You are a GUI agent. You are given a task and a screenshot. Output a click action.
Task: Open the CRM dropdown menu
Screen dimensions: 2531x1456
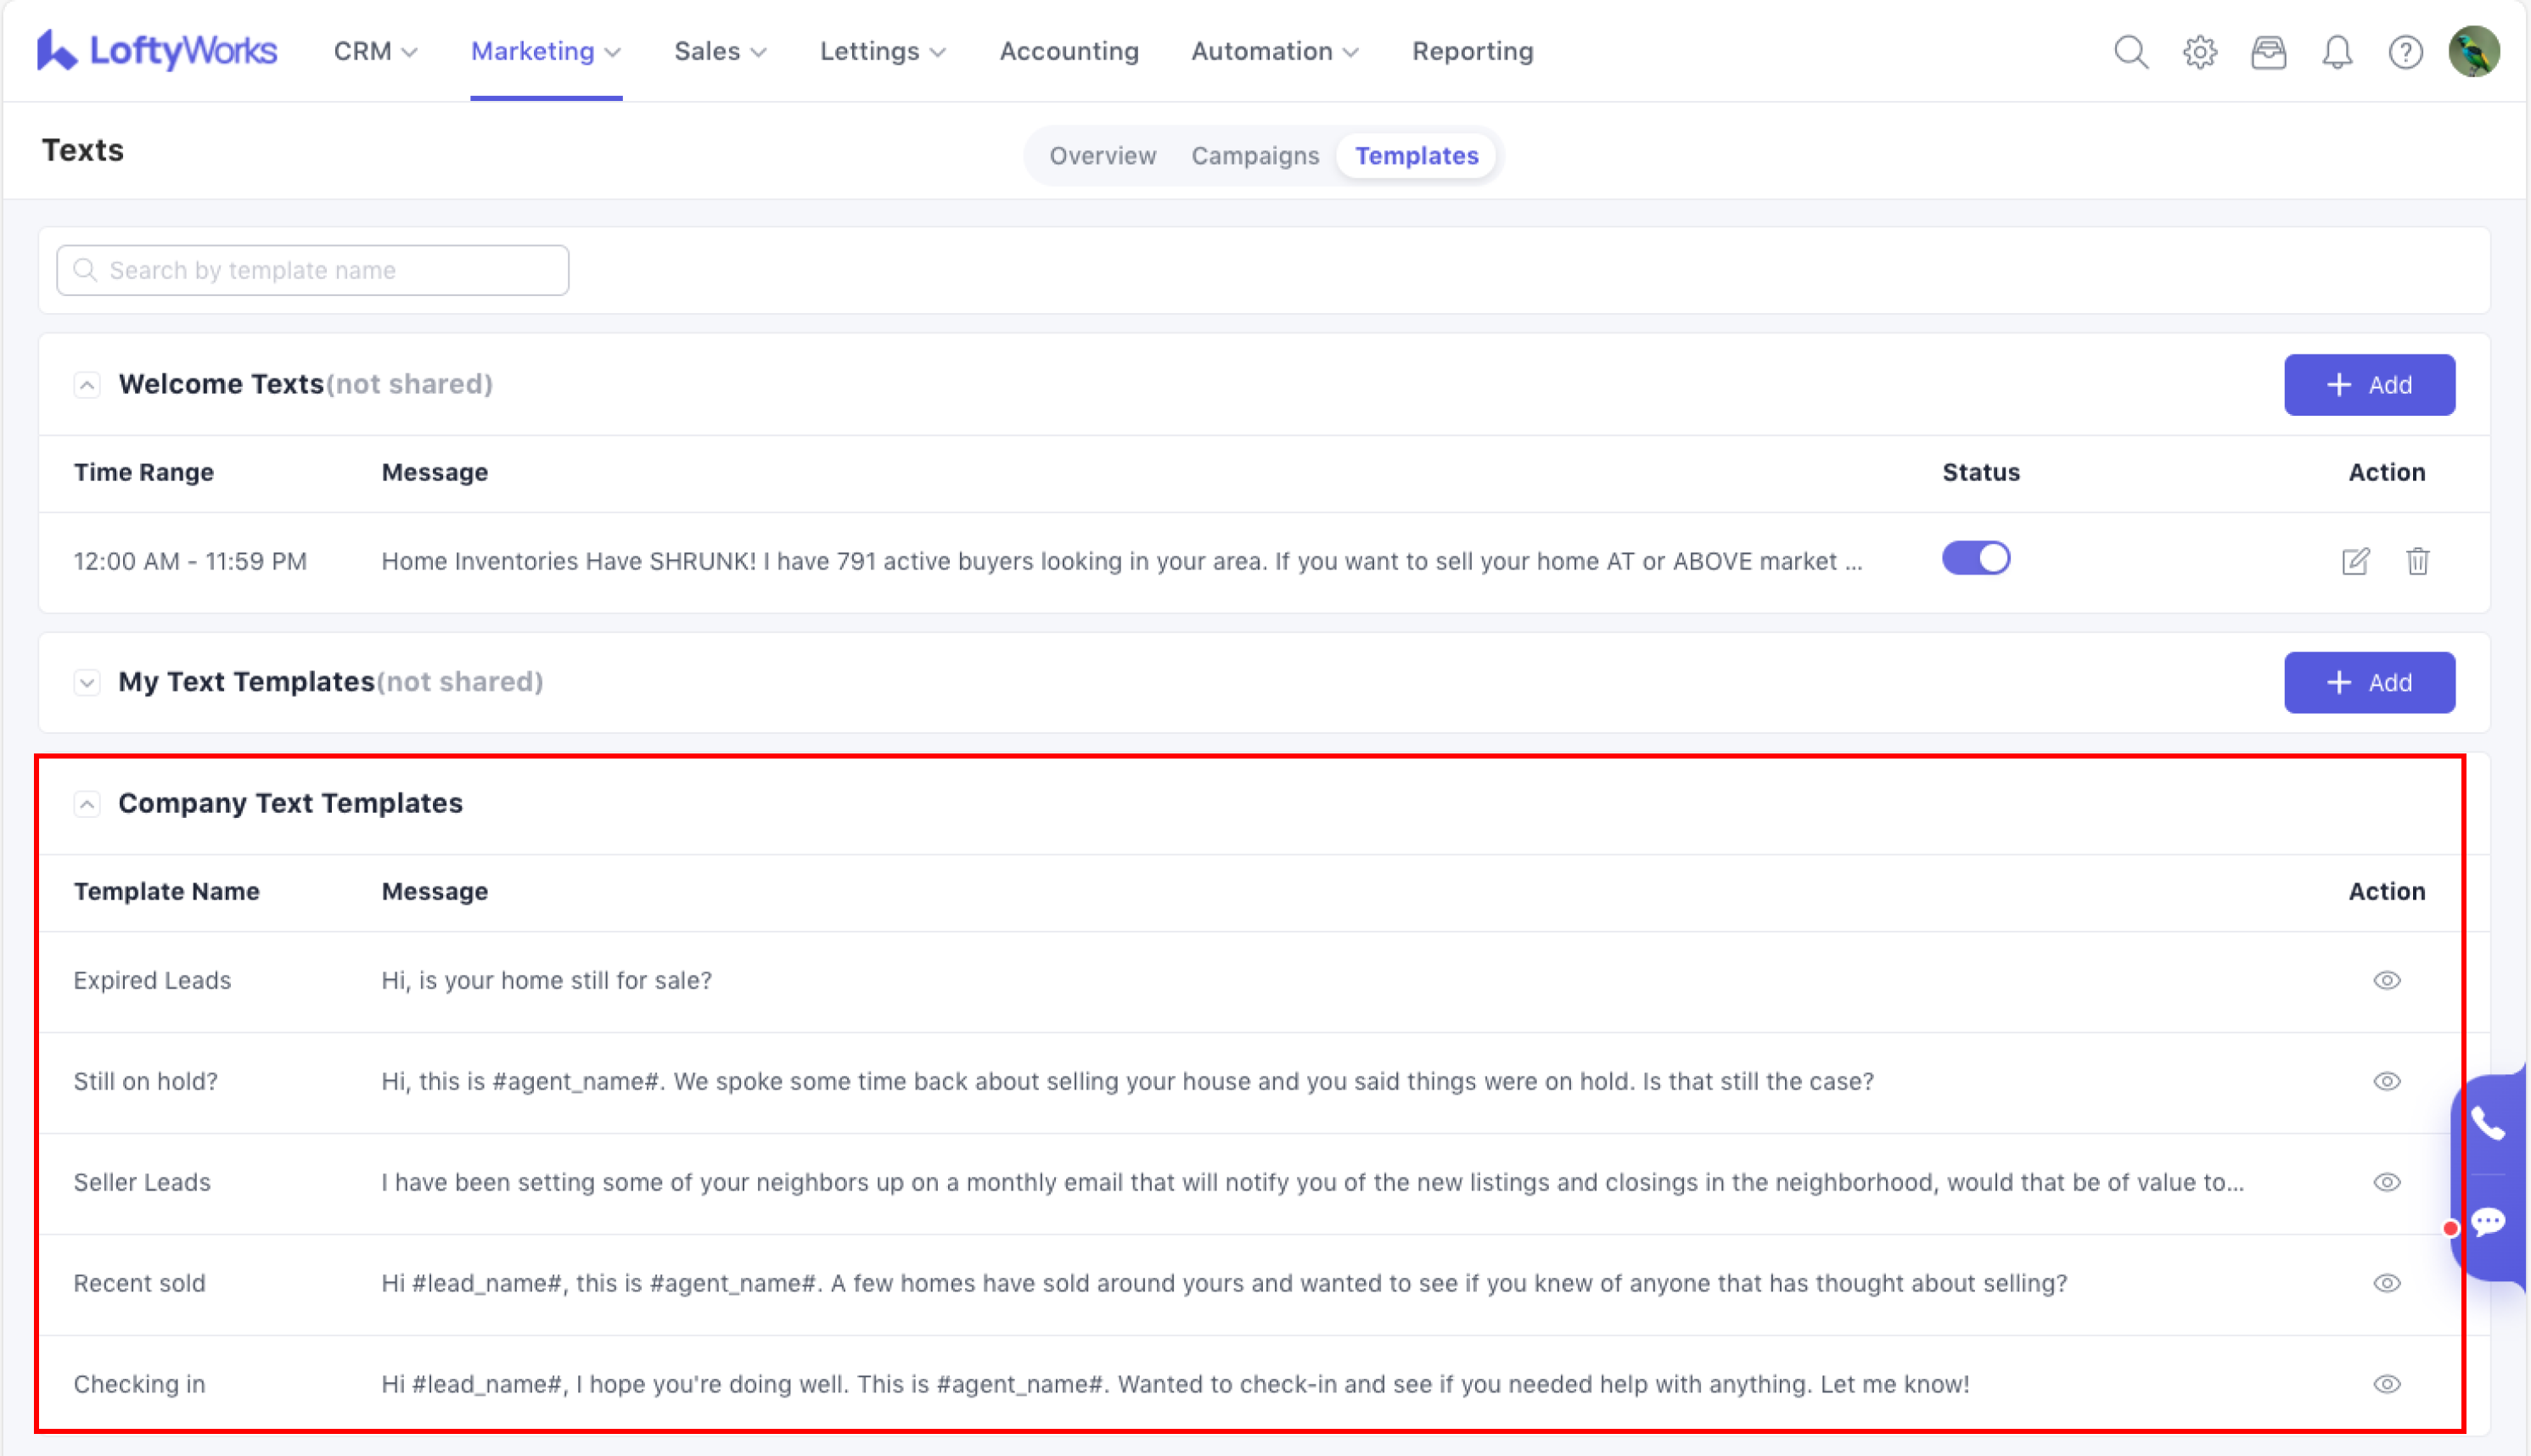375,52
